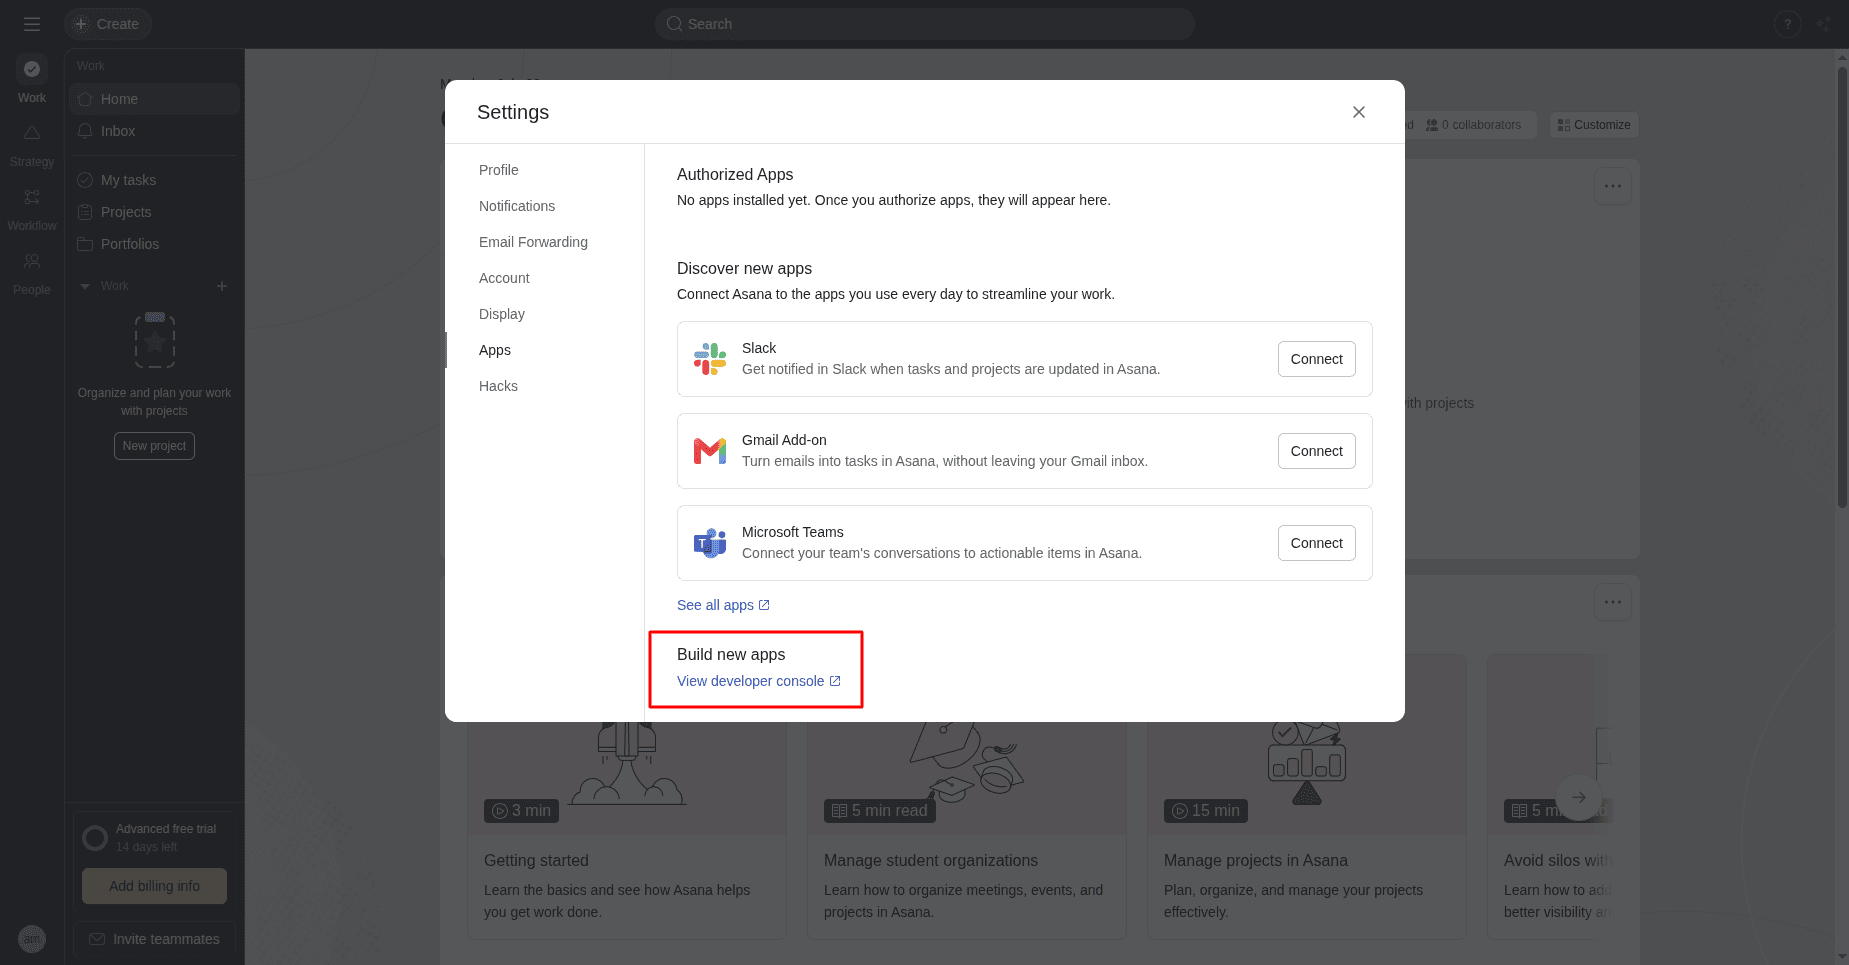
Task: Connect Microsoft Teams app
Action: pyautogui.click(x=1316, y=543)
